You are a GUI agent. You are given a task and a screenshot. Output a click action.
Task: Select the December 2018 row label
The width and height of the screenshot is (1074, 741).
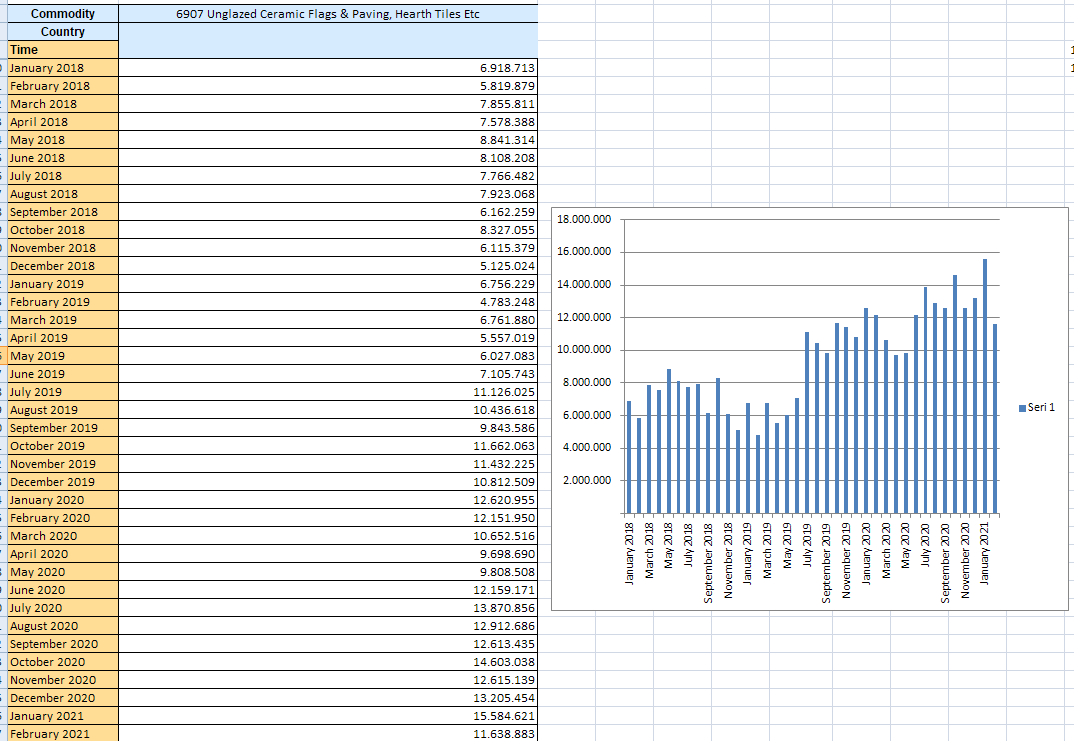click(x=63, y=266)
